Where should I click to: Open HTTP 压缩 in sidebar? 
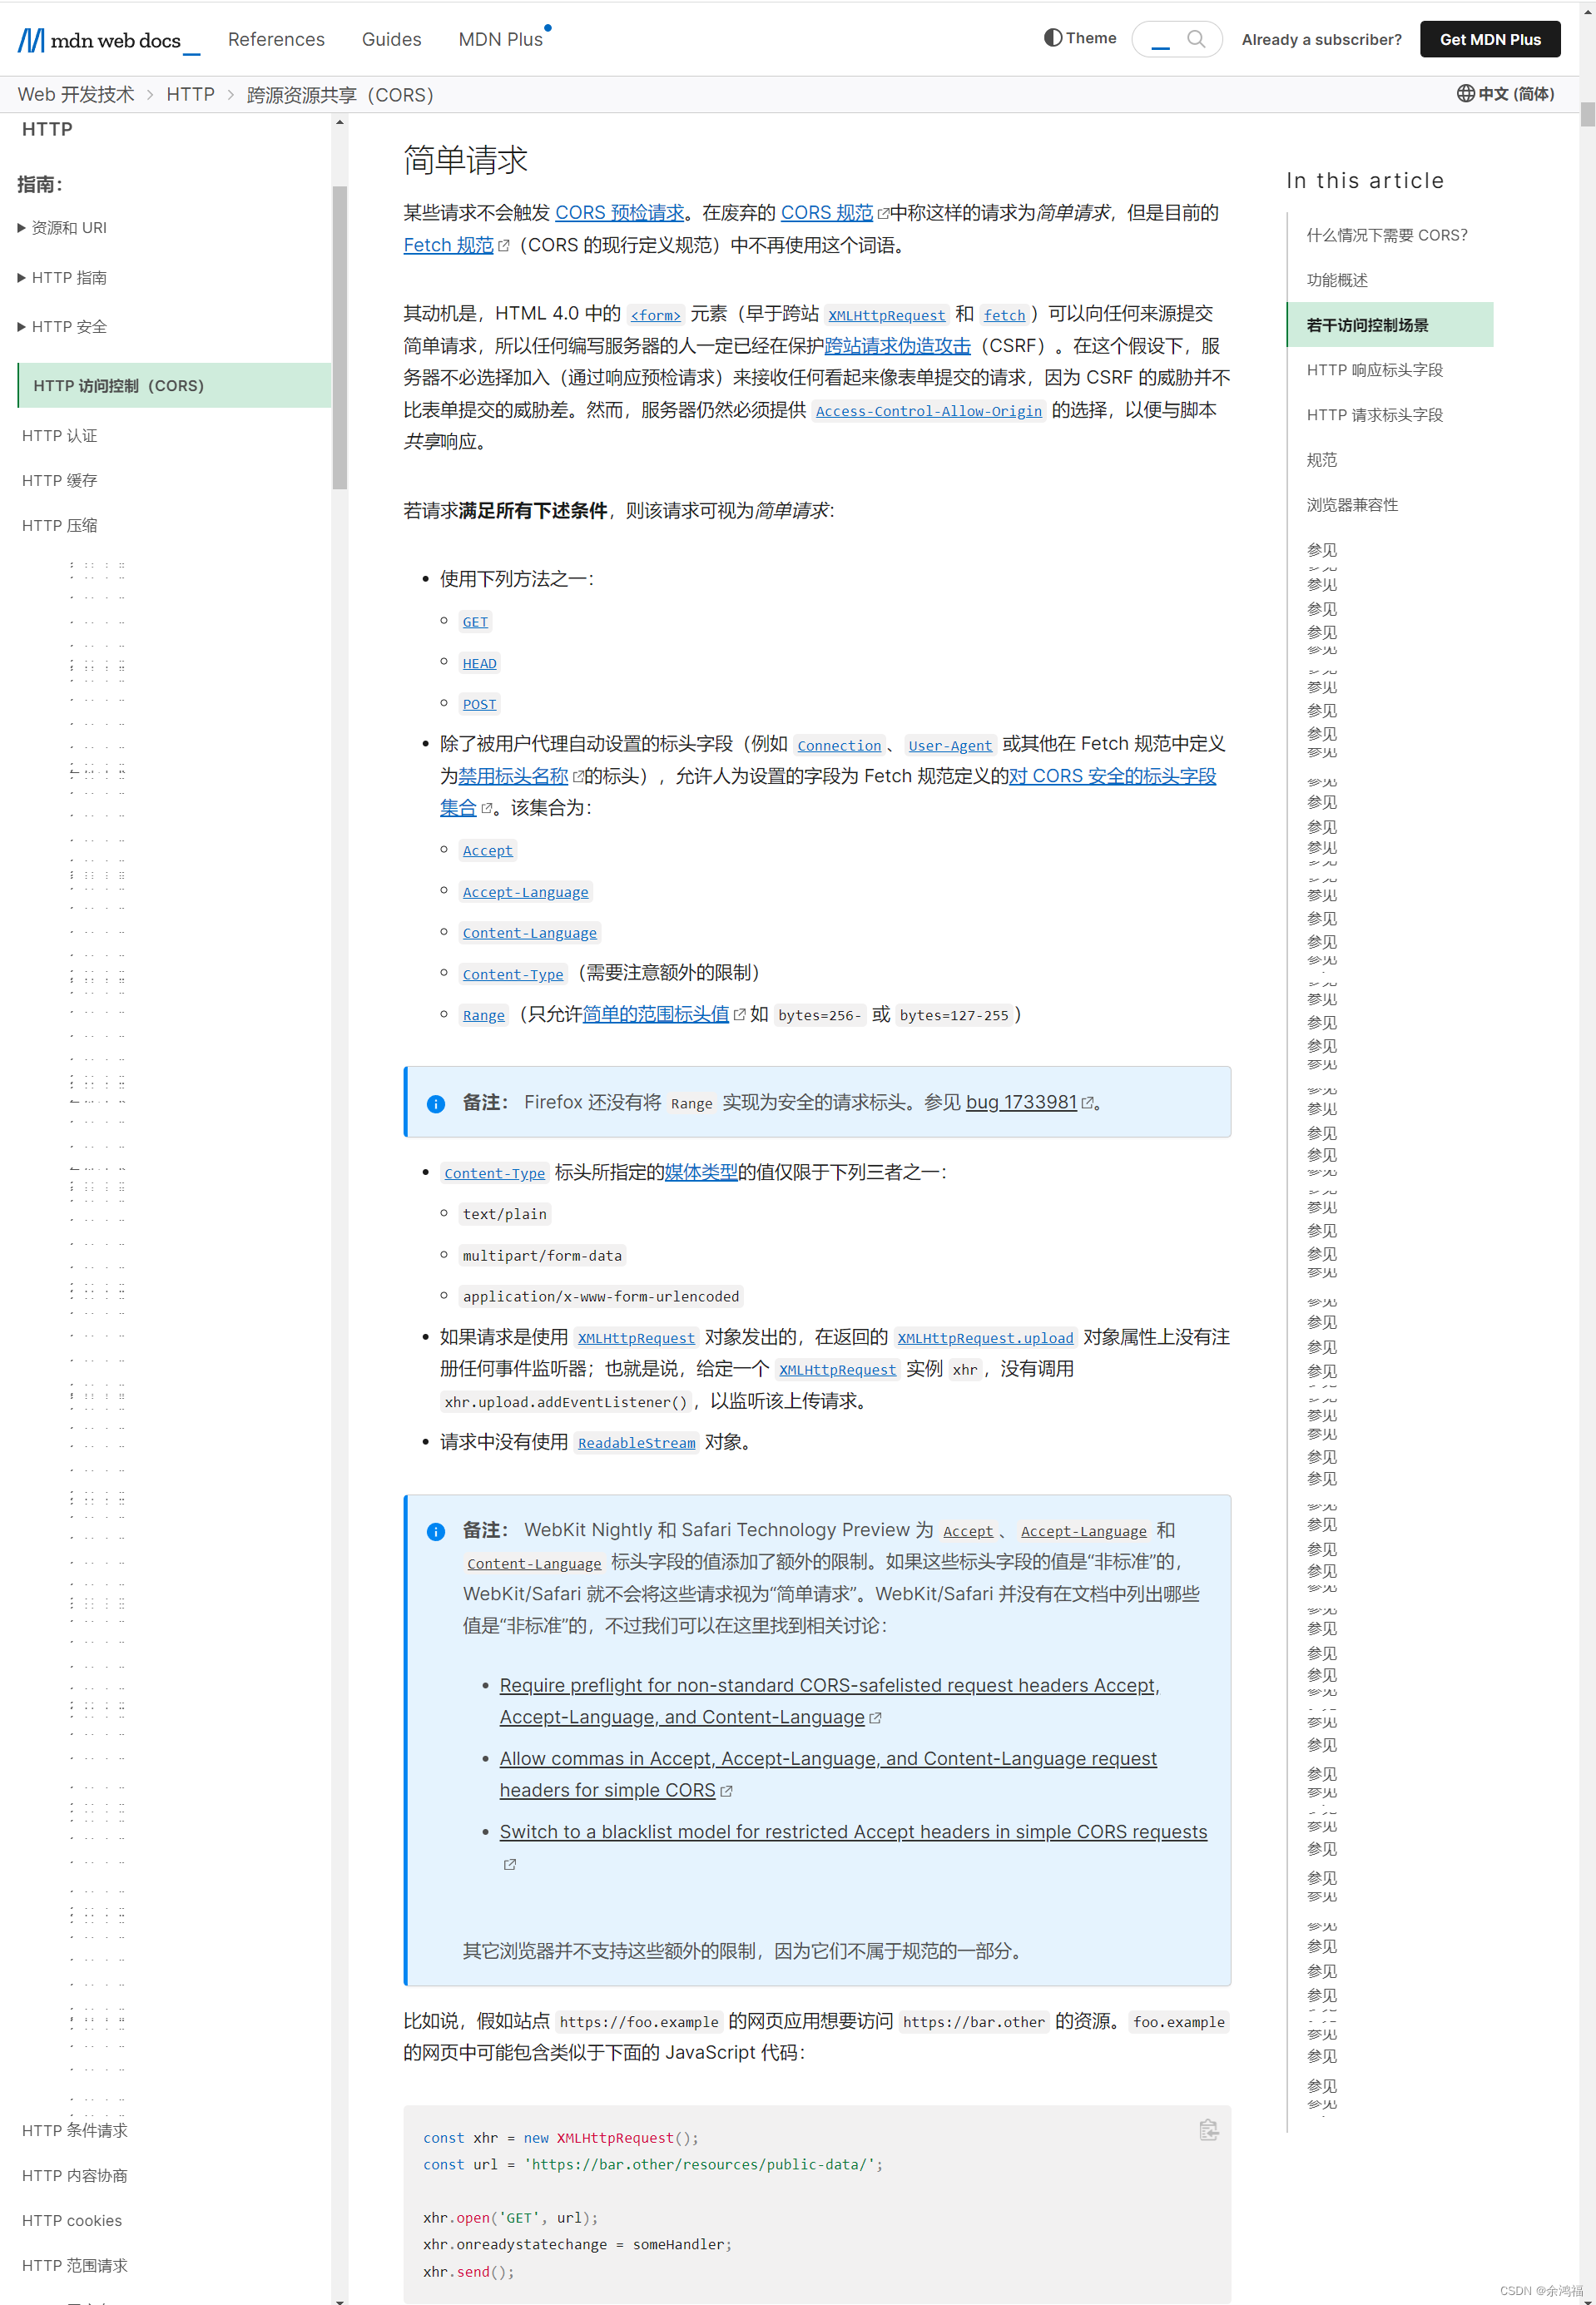coord(60,526)
